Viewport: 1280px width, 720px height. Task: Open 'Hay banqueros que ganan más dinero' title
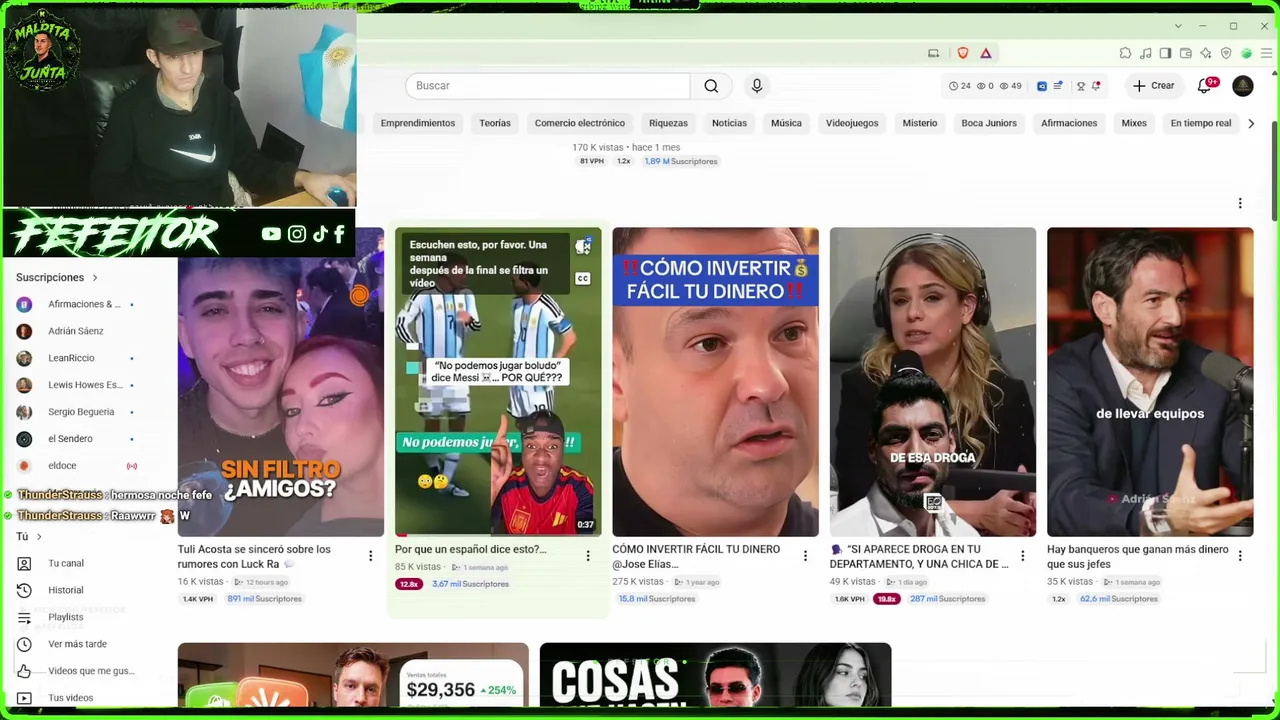pos(1138,556)
